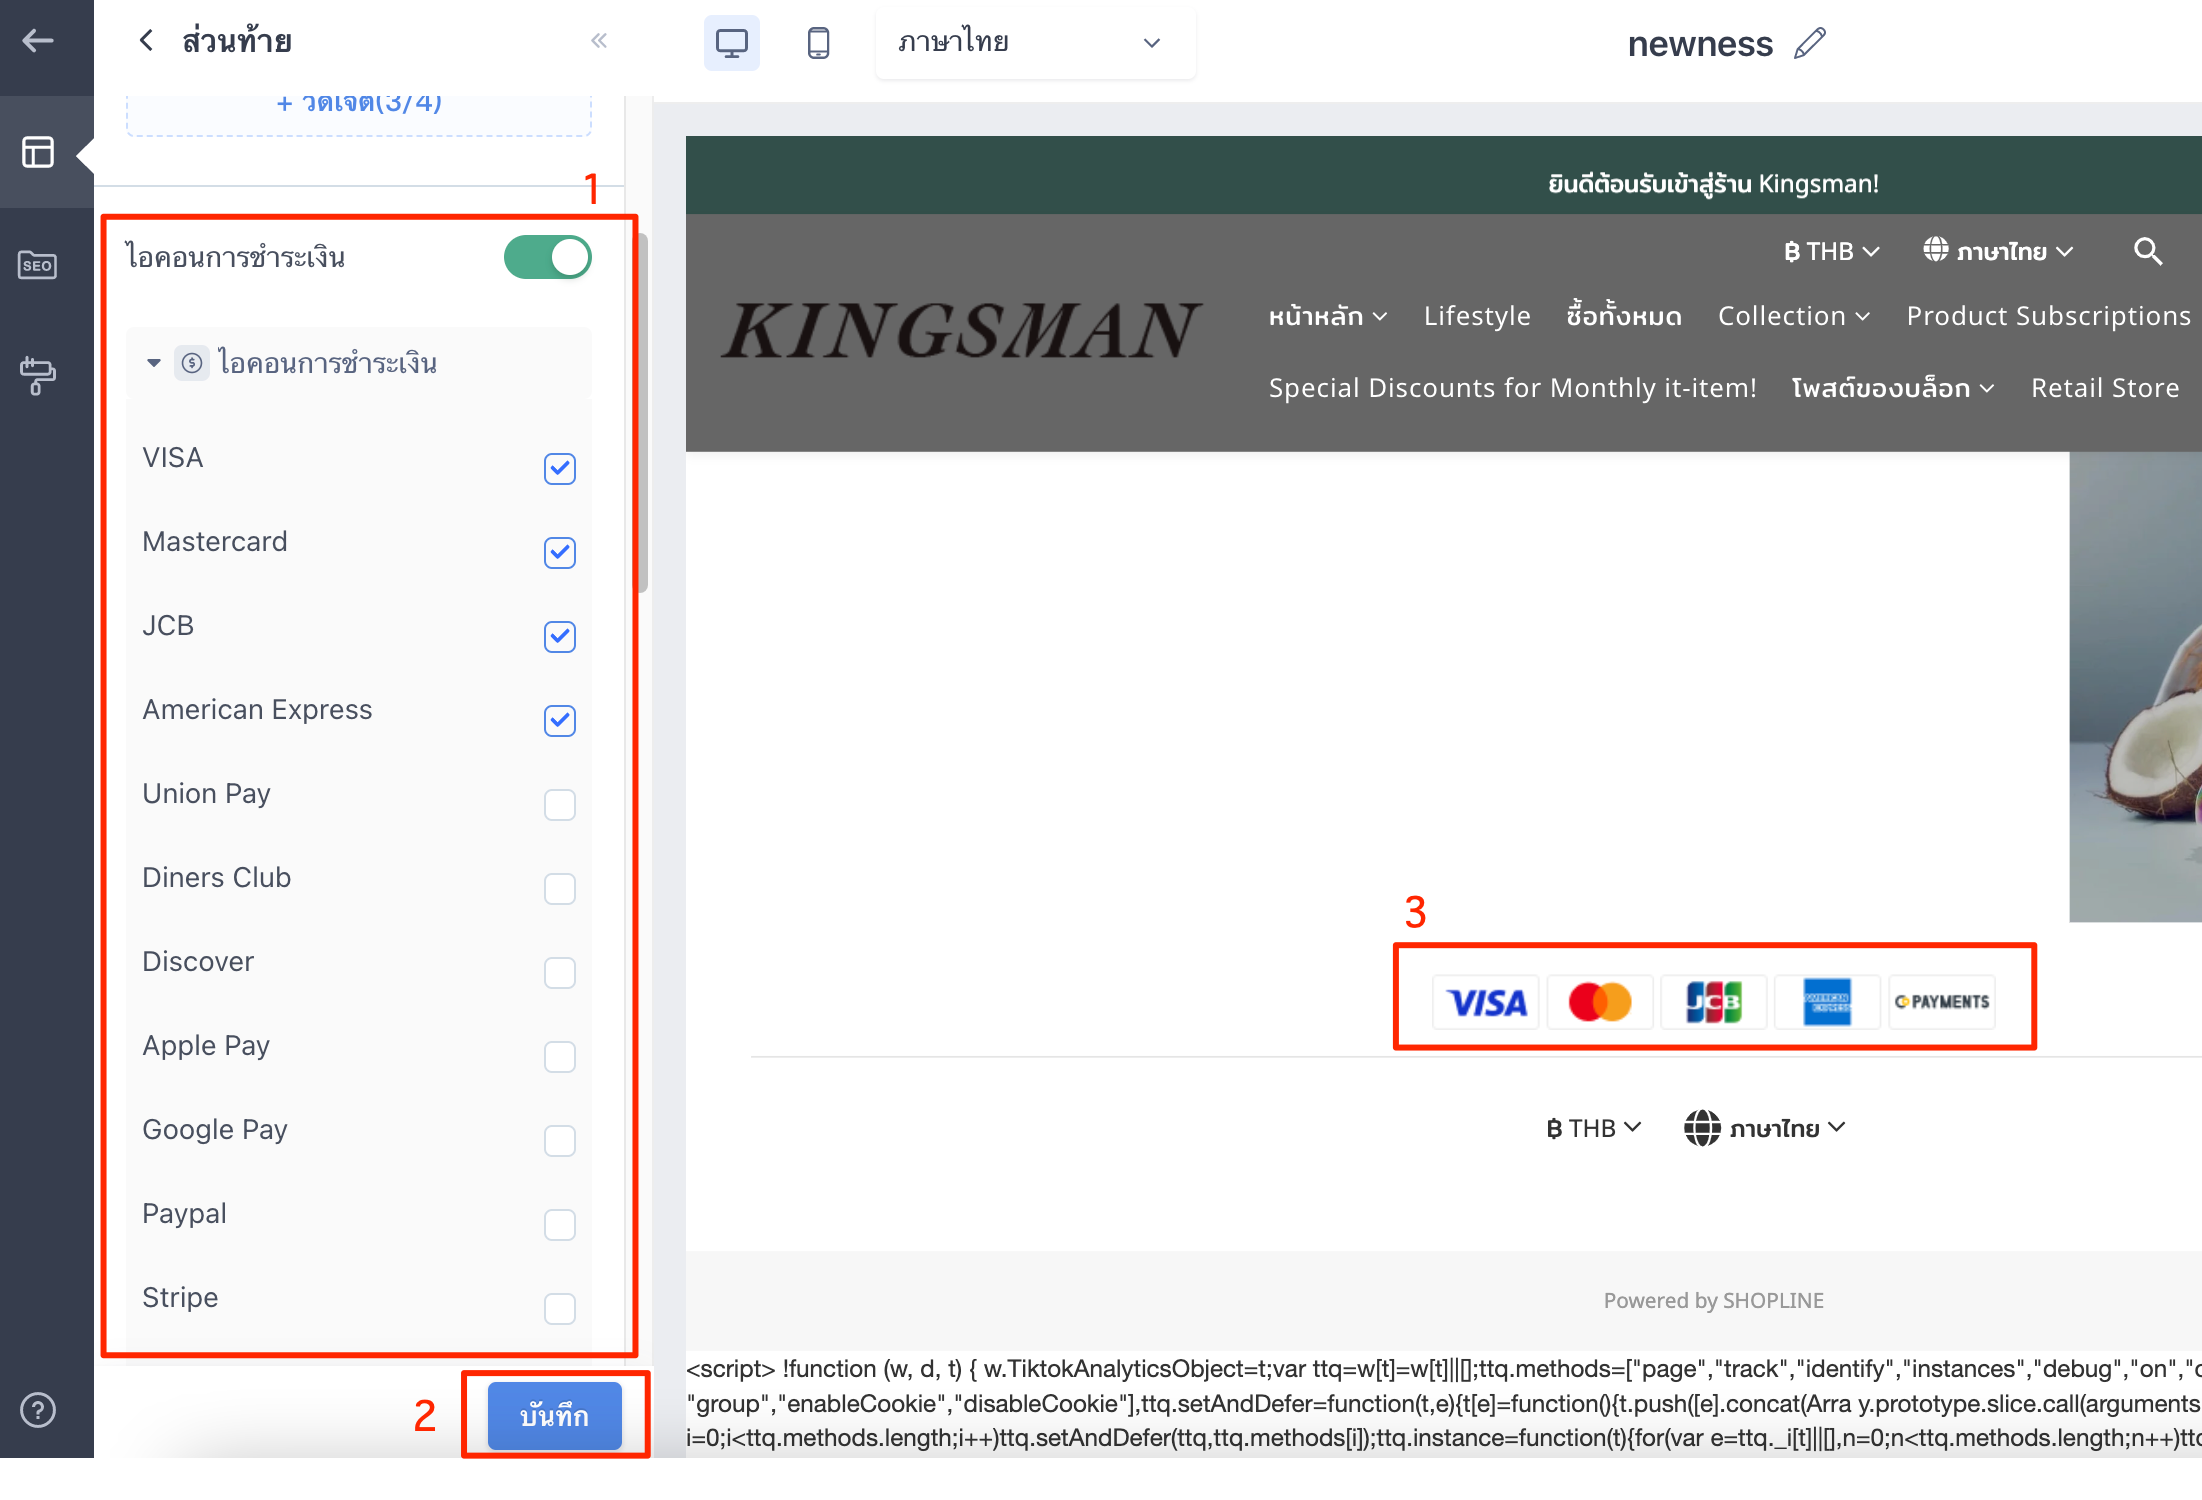This screenshot has height=1500, width=2202.
Task: Click the newness theme title
Action: pos(1700,43)
